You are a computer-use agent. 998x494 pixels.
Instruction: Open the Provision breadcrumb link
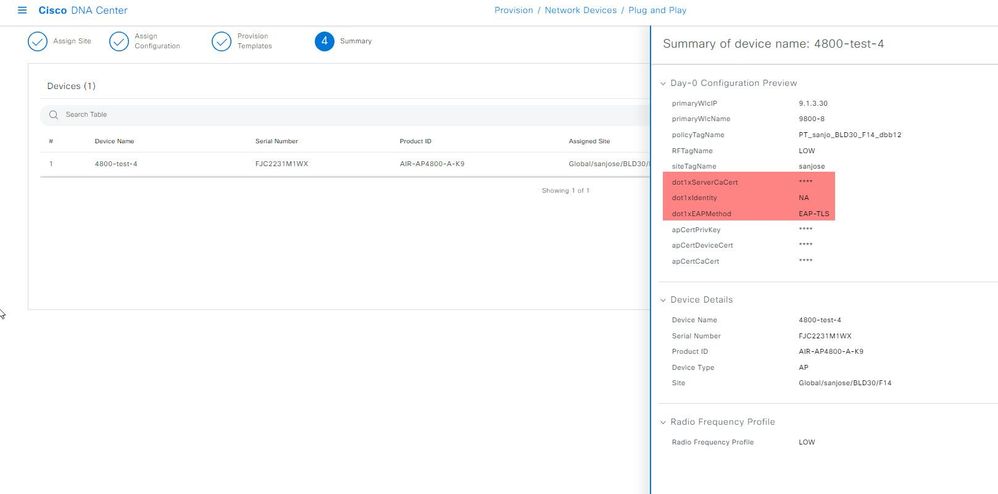tap(514, 10)
